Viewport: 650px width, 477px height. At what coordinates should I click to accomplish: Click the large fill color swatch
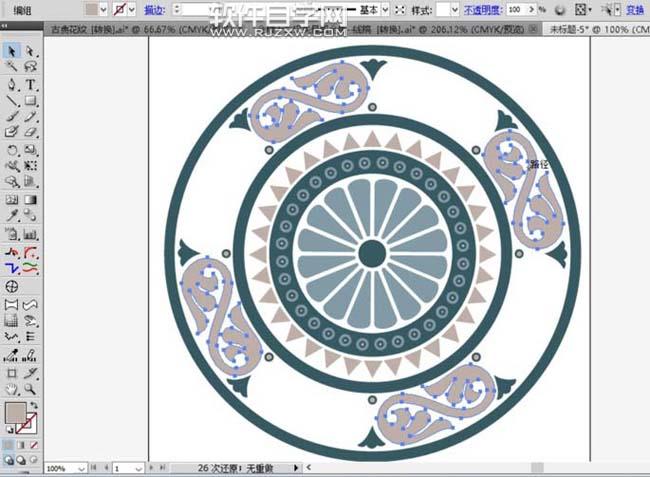point(15,413)
